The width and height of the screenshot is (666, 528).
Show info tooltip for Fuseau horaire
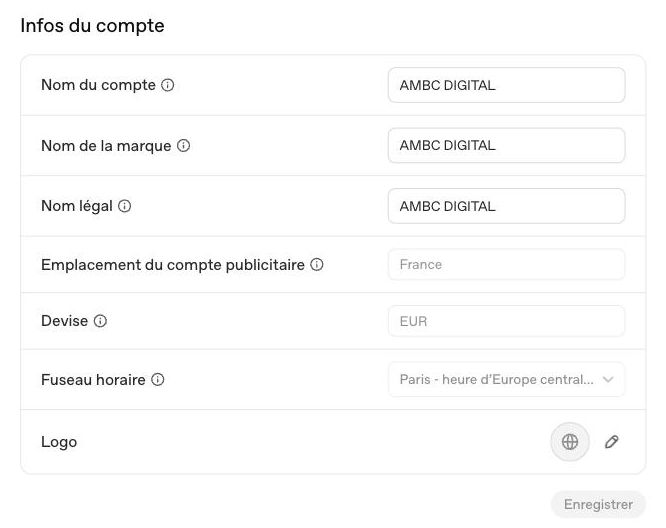pos(158,379)
